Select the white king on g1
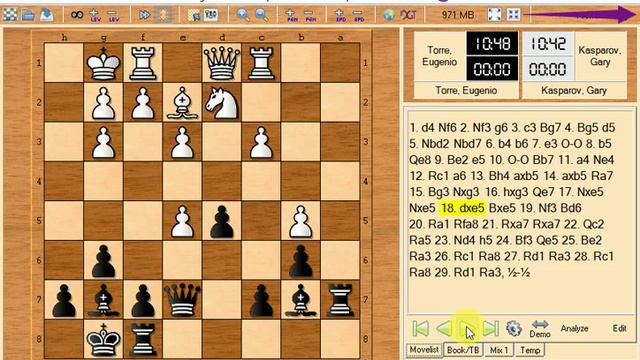640x360 pixels. (103, 63)
